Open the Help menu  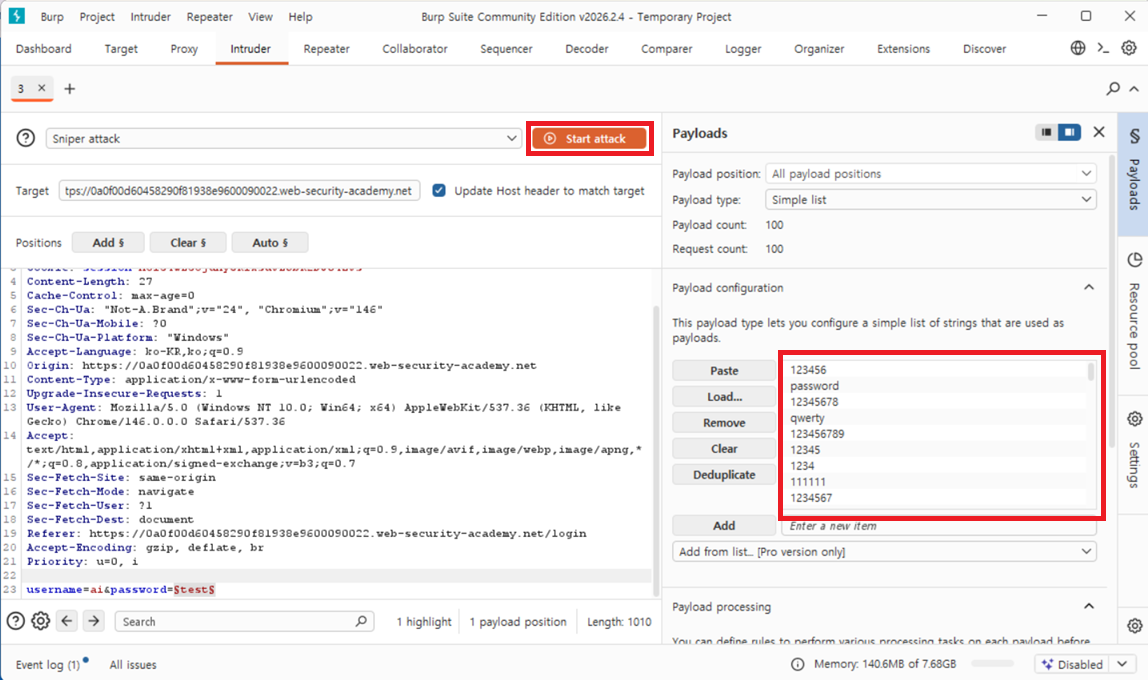click(x=300, y=16)
